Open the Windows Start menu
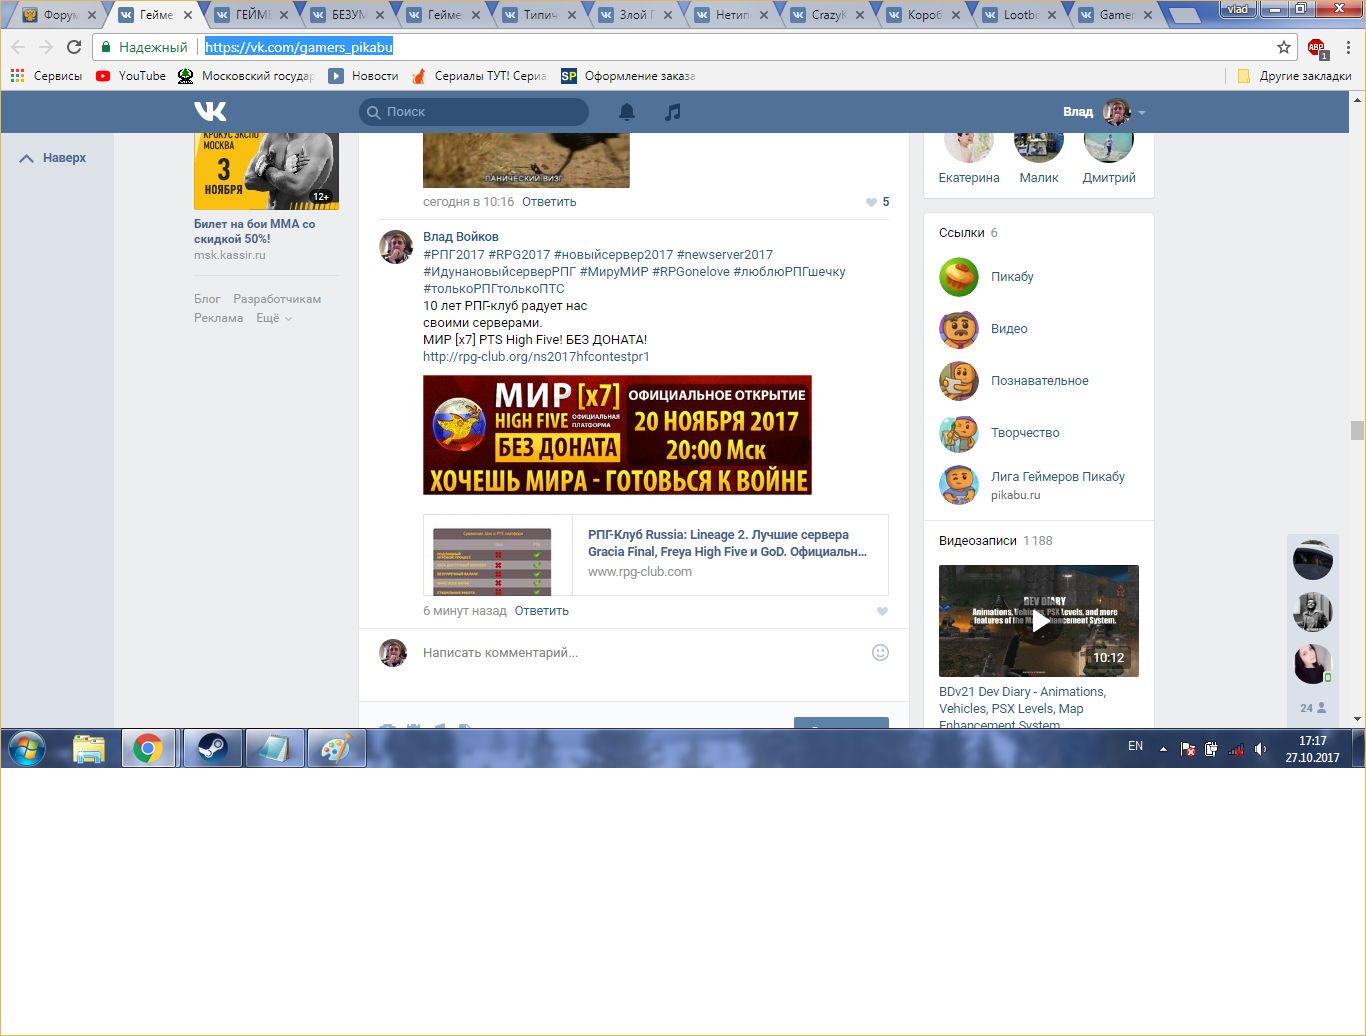The width and height of the screenshot is (1366, 1036). (x=27, y=748)
